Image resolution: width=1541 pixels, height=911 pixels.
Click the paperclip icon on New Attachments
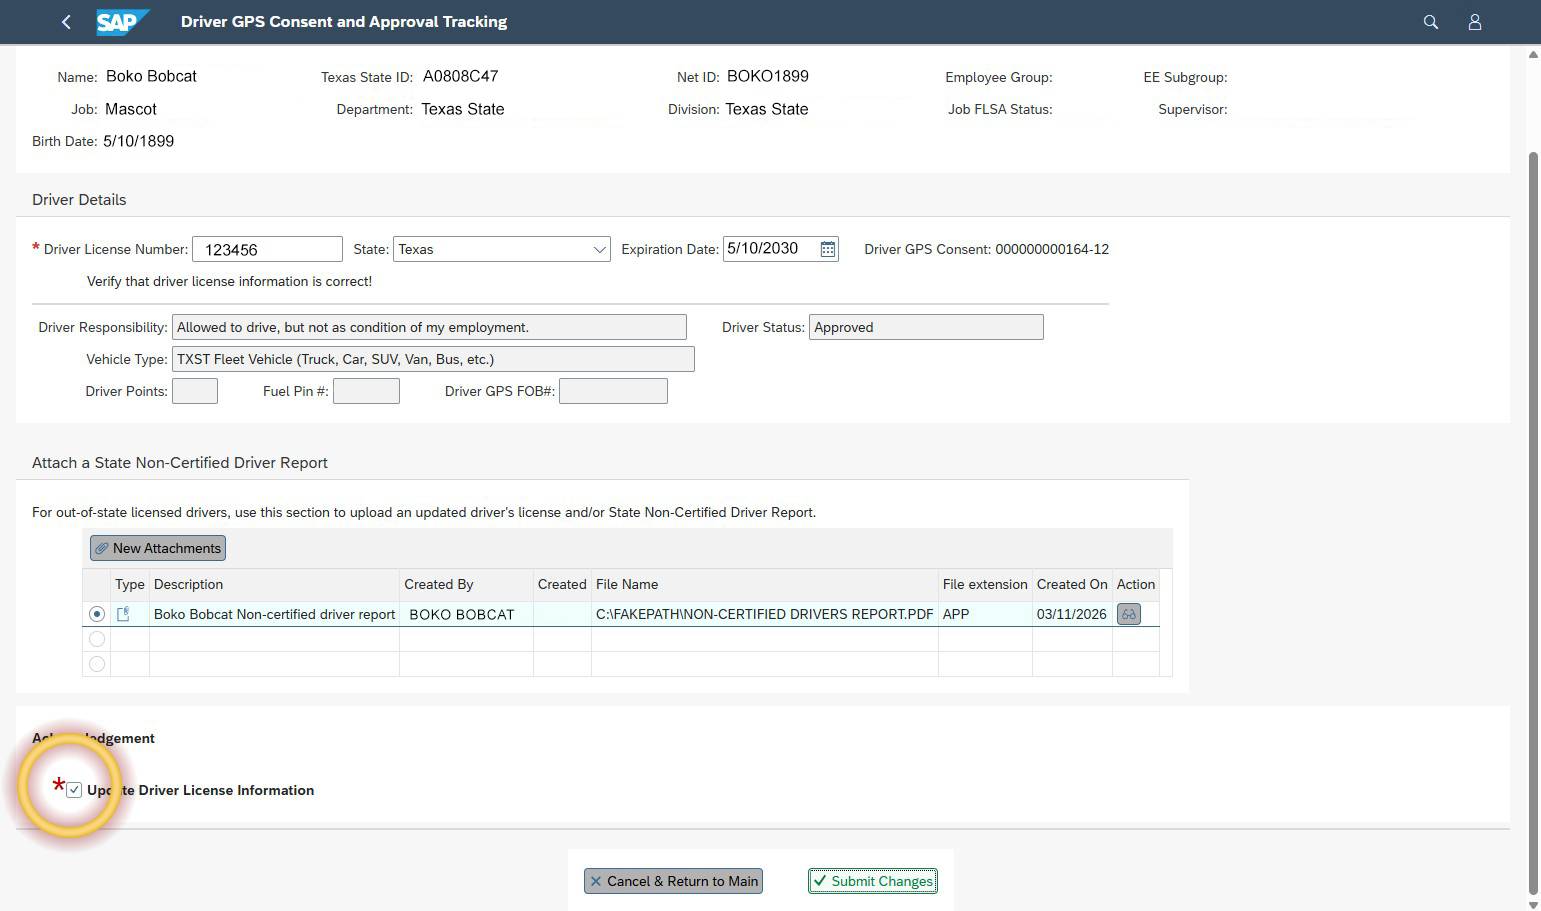[101, 548]
